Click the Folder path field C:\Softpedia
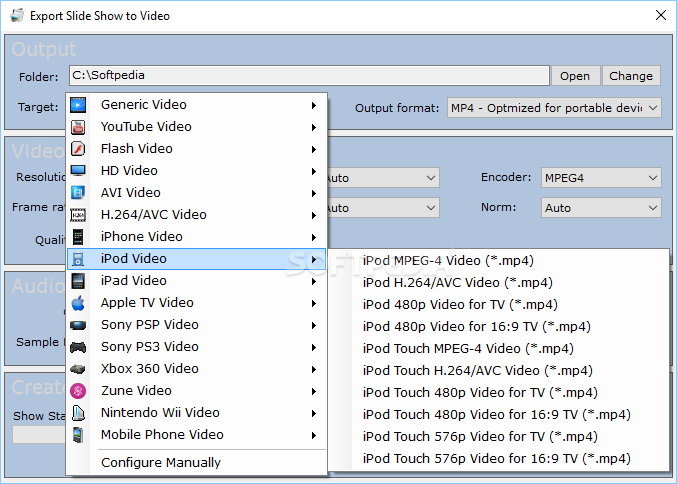Screen dimensions: 677x484 309,76
